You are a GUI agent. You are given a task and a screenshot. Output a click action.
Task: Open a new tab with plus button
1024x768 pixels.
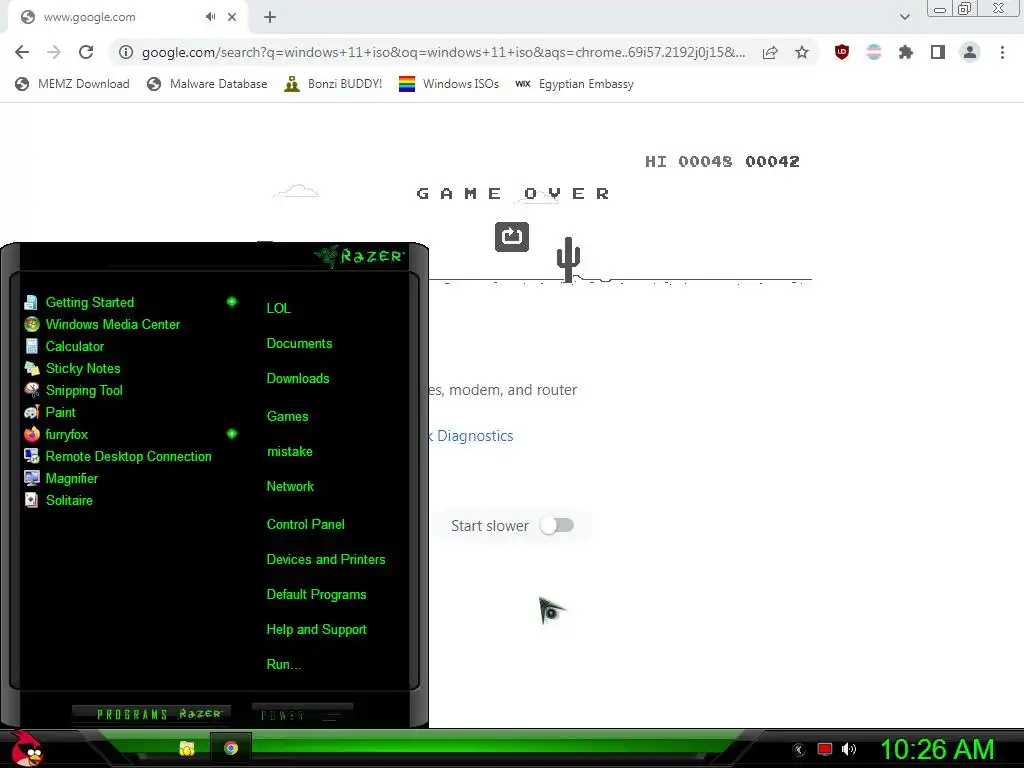[270, 17]
